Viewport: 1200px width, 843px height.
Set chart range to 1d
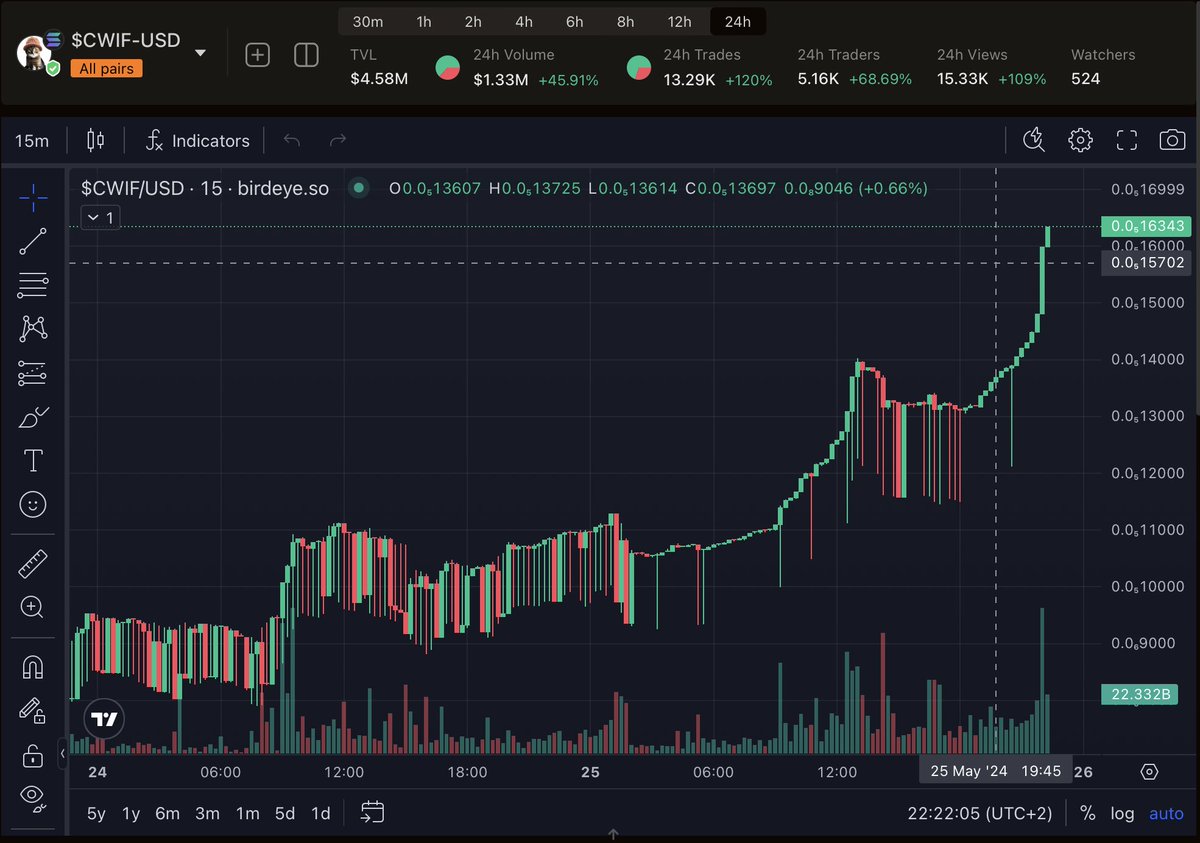[320, 813]
